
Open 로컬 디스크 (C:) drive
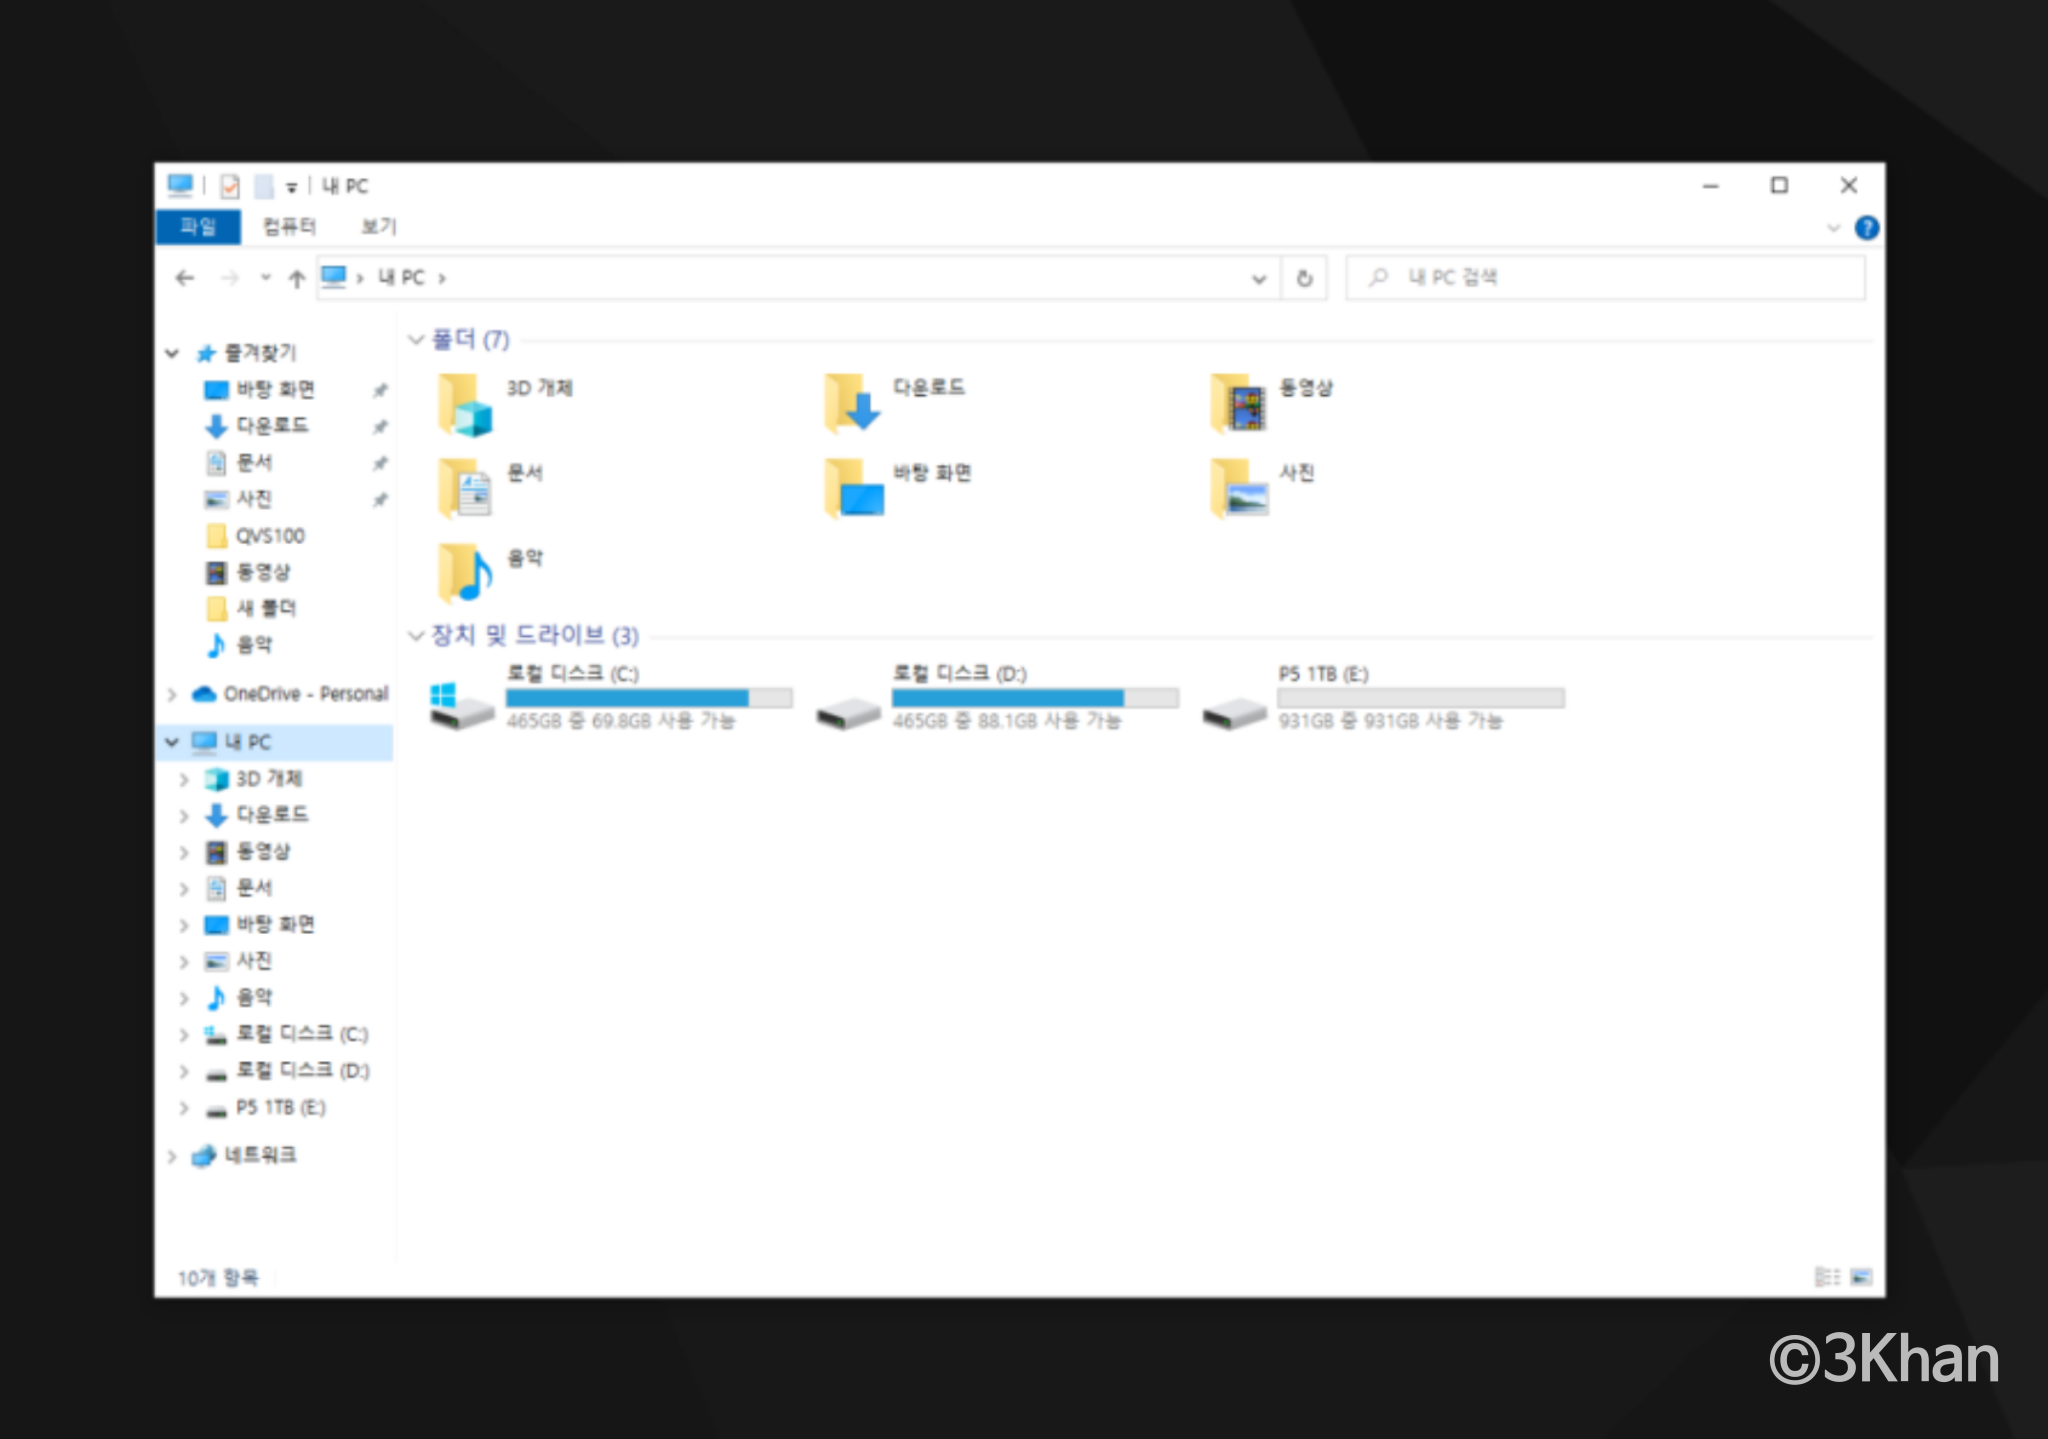tap(461, 705)
